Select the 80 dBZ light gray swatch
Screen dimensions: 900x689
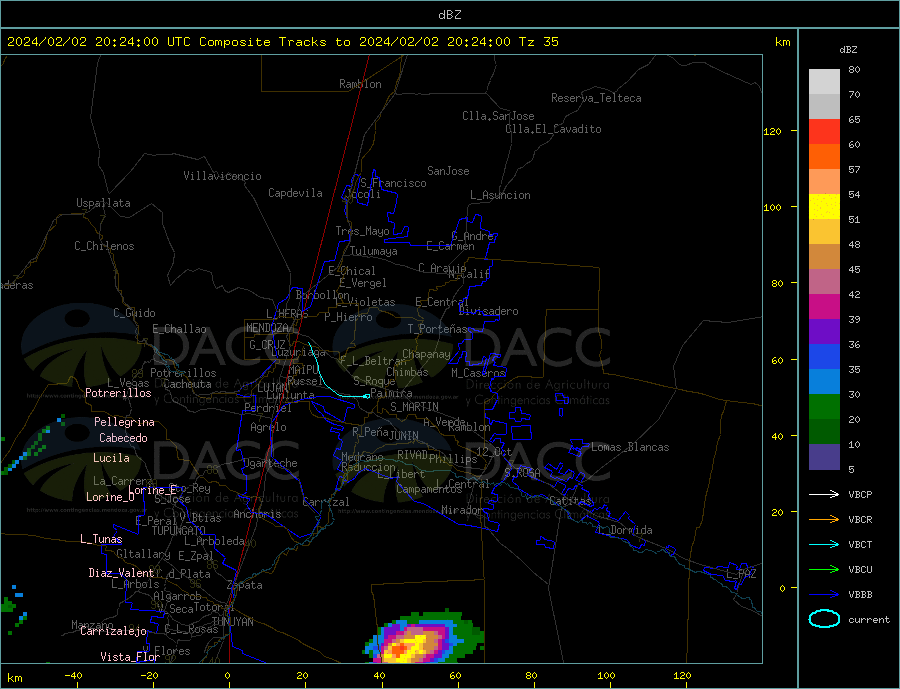tap(824, 82)
